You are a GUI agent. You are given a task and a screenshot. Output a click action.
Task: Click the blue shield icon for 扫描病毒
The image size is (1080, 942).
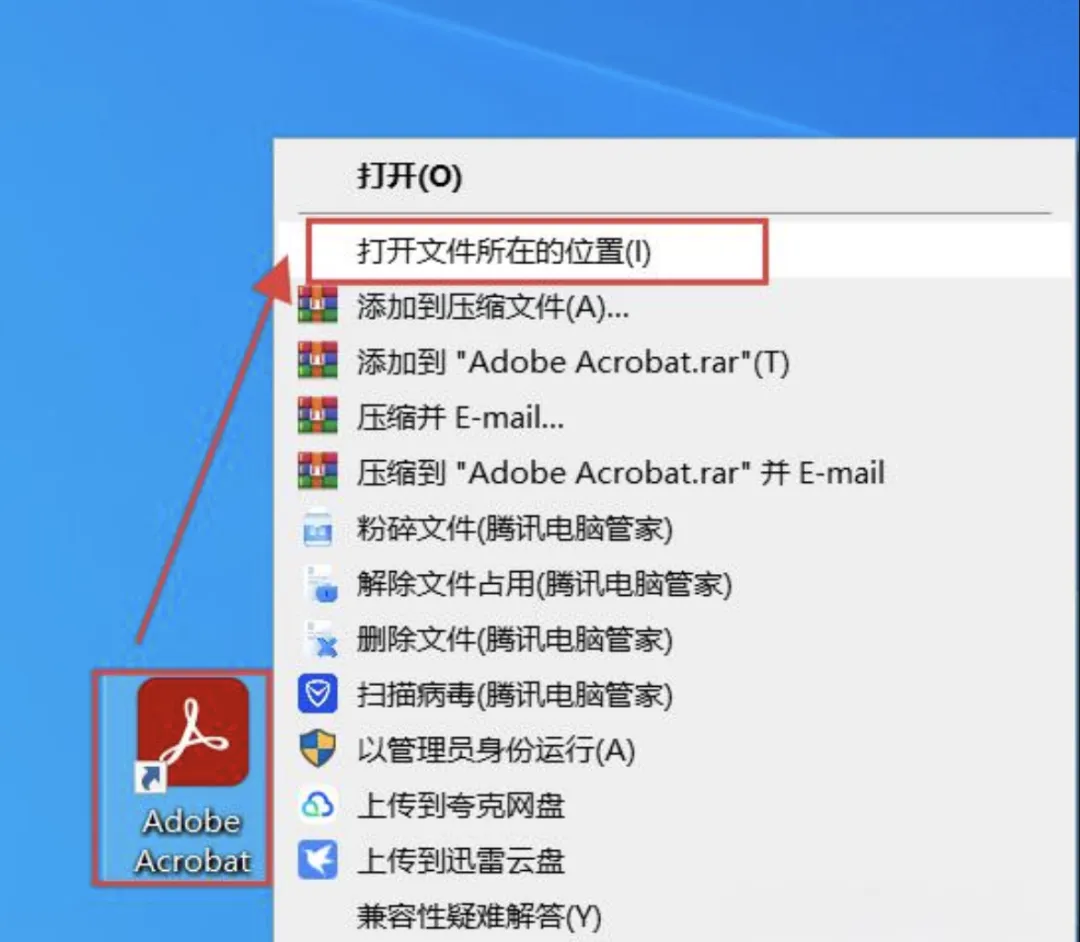tap(318, 693)
